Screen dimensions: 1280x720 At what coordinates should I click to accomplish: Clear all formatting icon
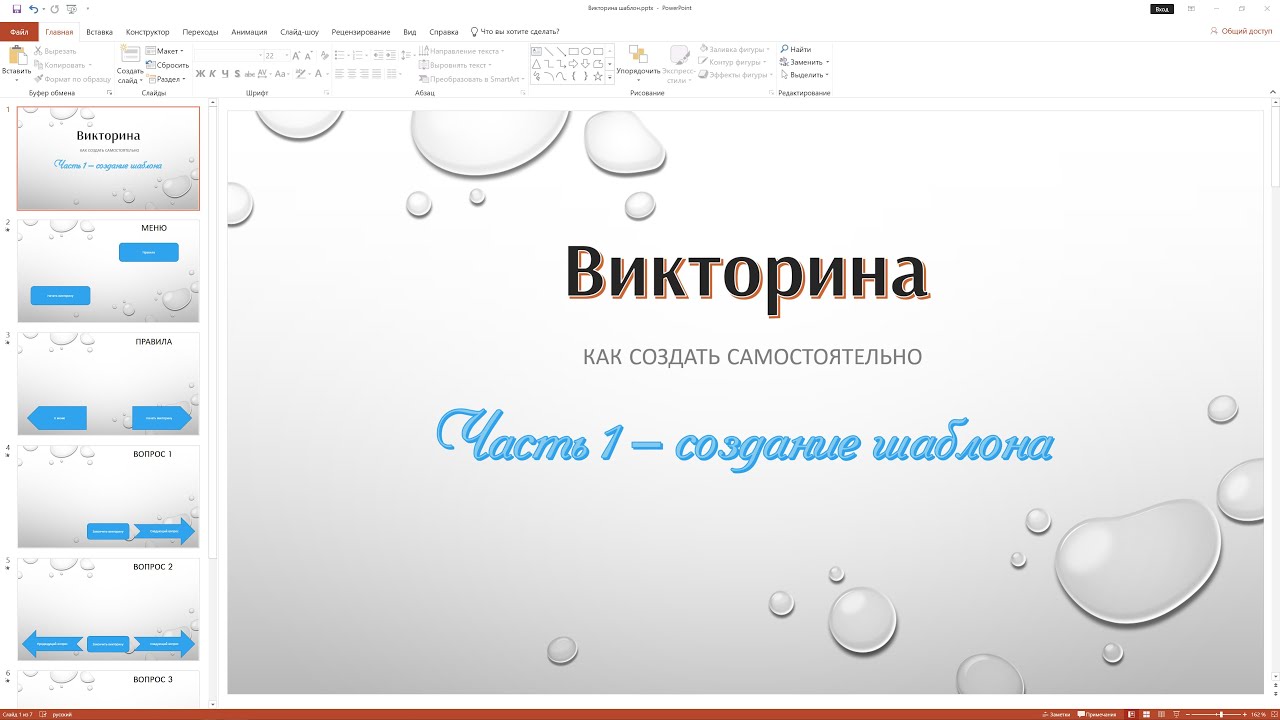tap(325, 56)
